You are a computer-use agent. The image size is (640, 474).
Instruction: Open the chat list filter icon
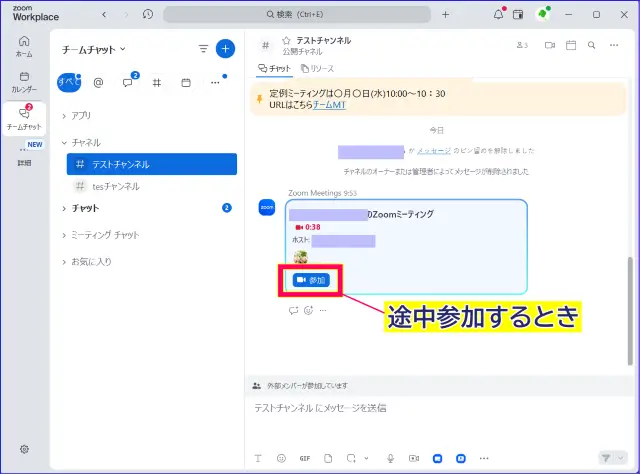(203, 49)
